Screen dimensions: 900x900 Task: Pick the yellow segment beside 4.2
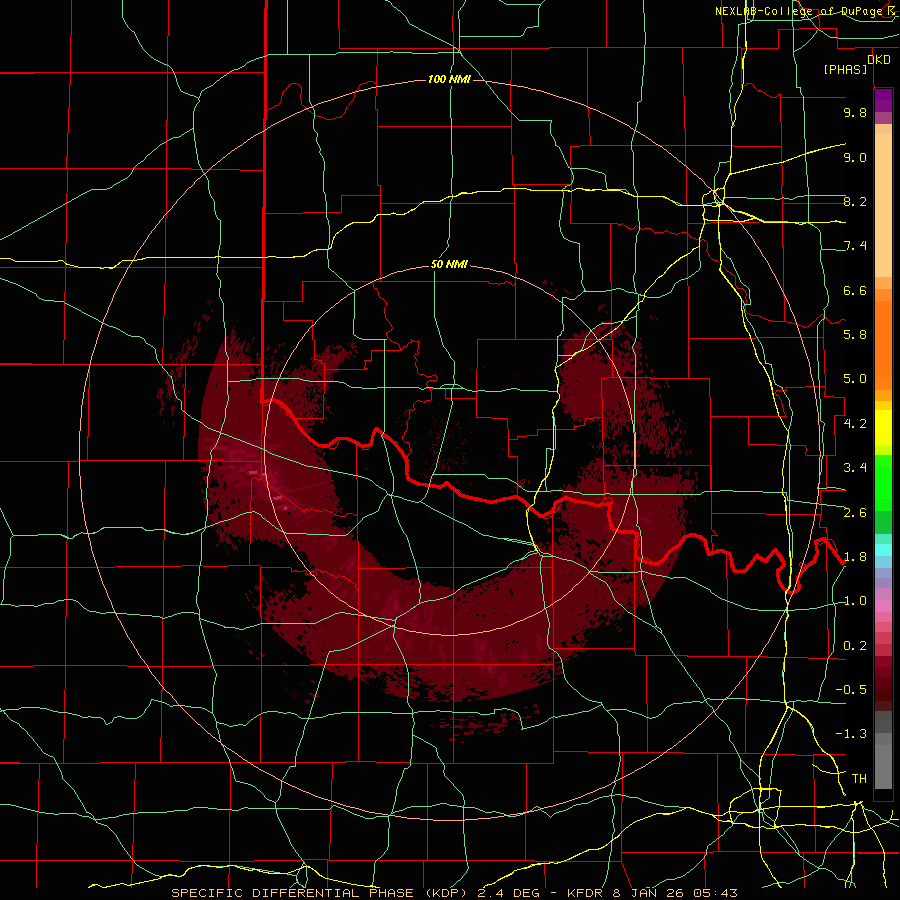point(883,428)
